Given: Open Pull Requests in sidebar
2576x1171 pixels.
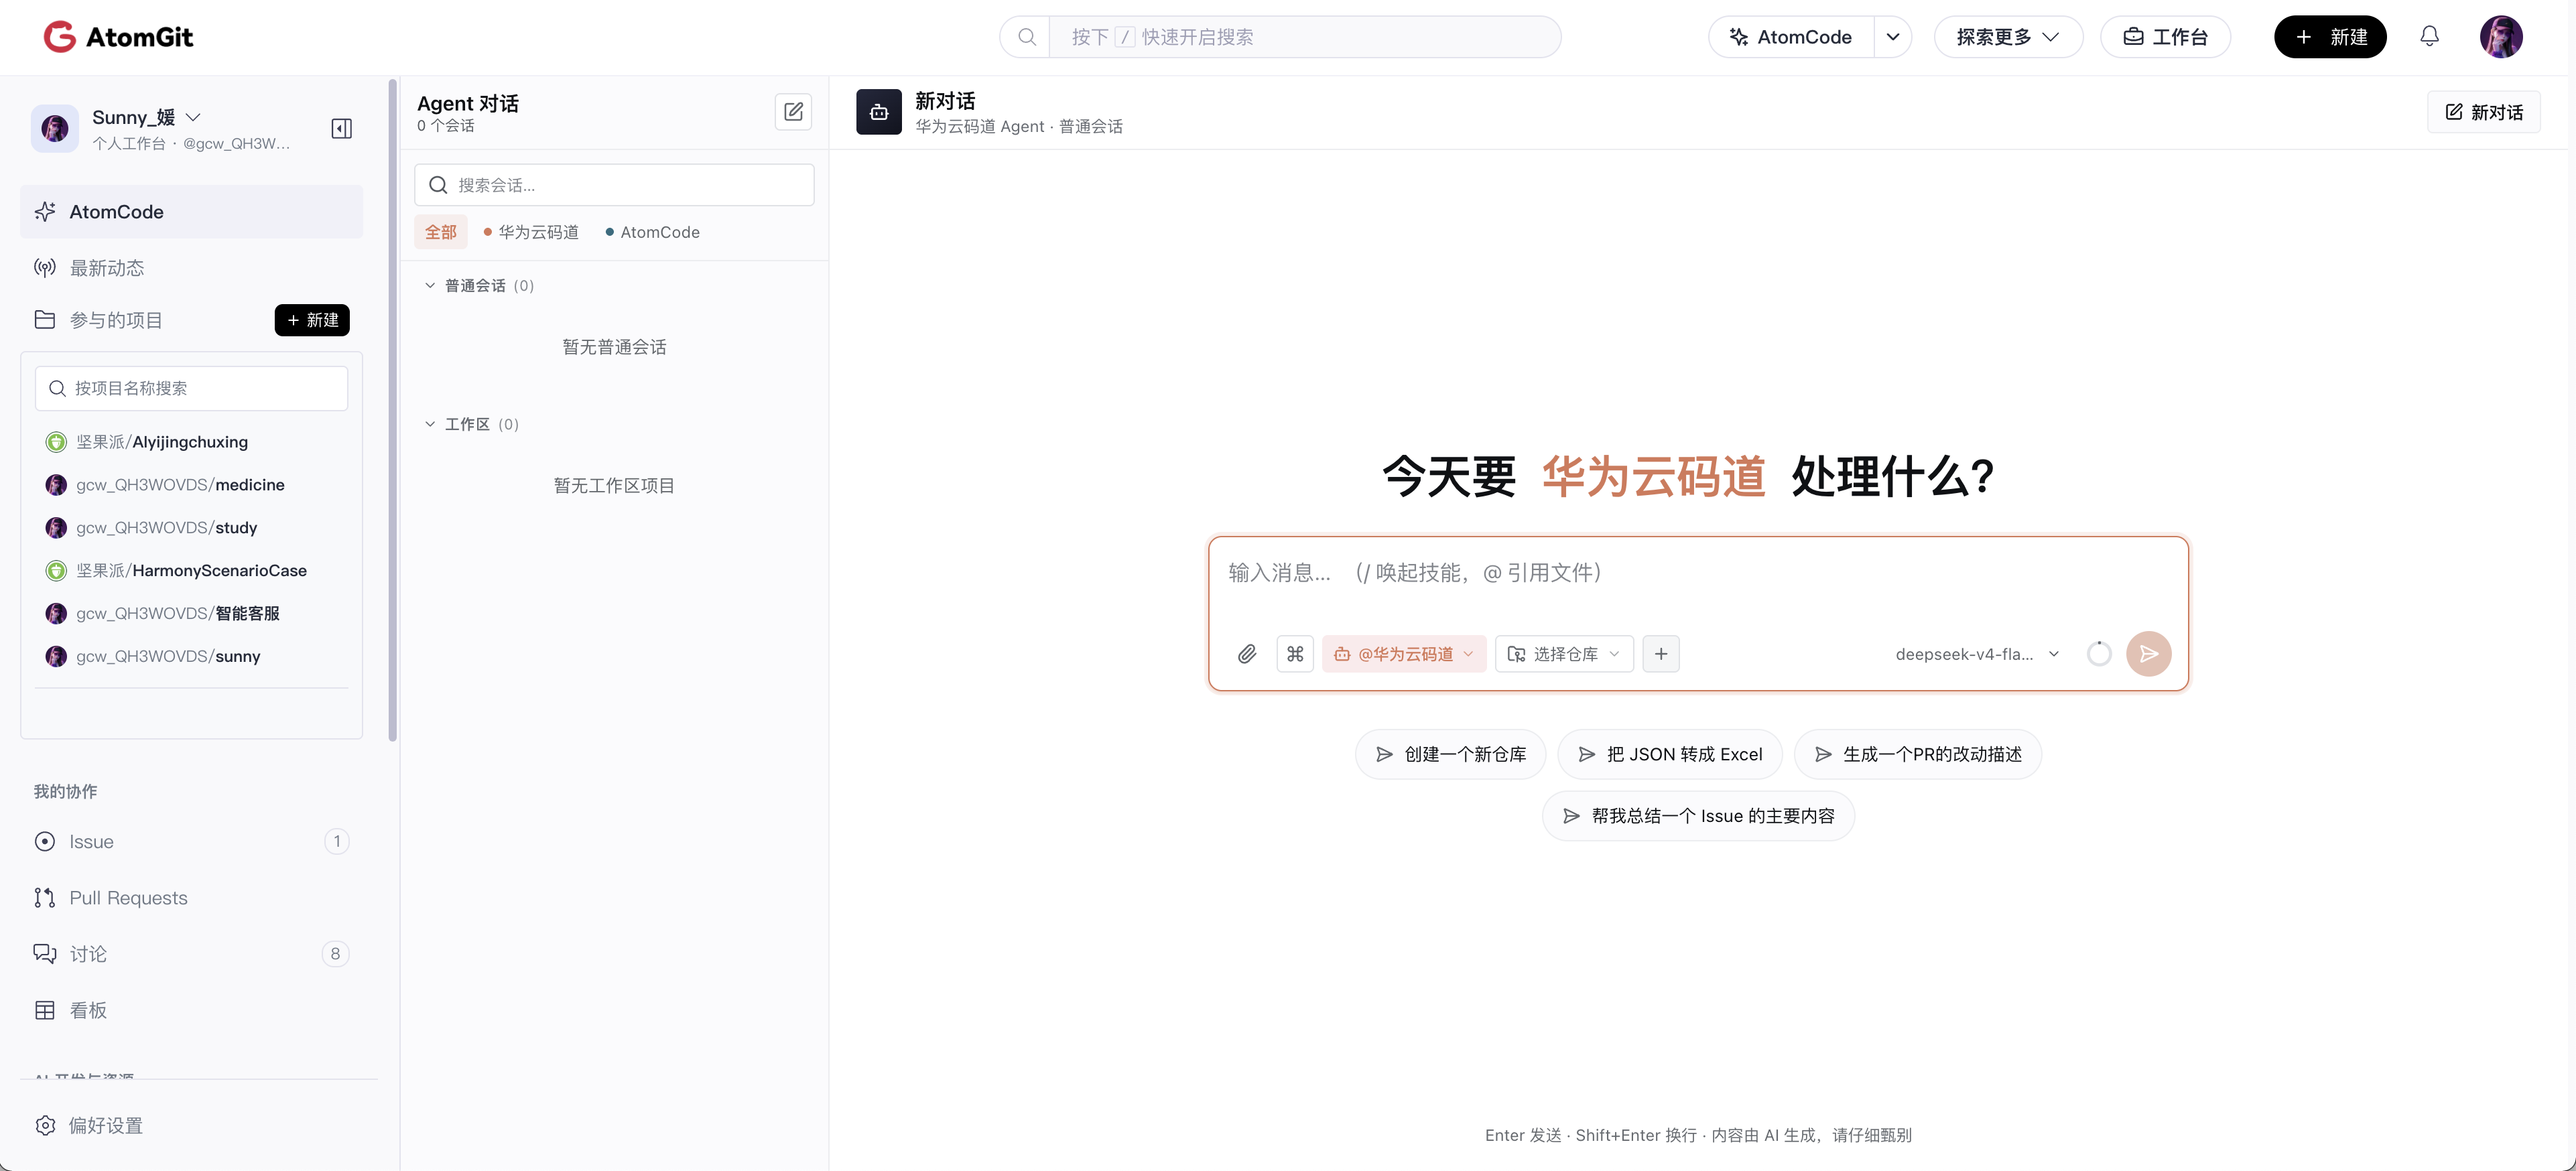Looking at the screenshot, I should coord(191,898).
